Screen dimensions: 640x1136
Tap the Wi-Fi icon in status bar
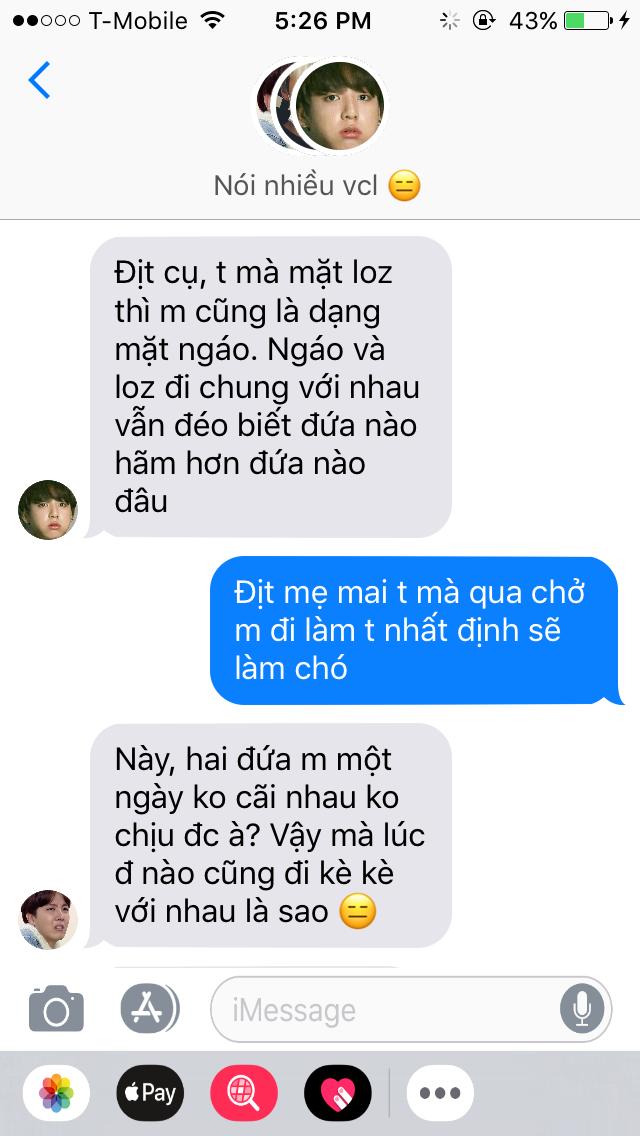pos(211,20)
